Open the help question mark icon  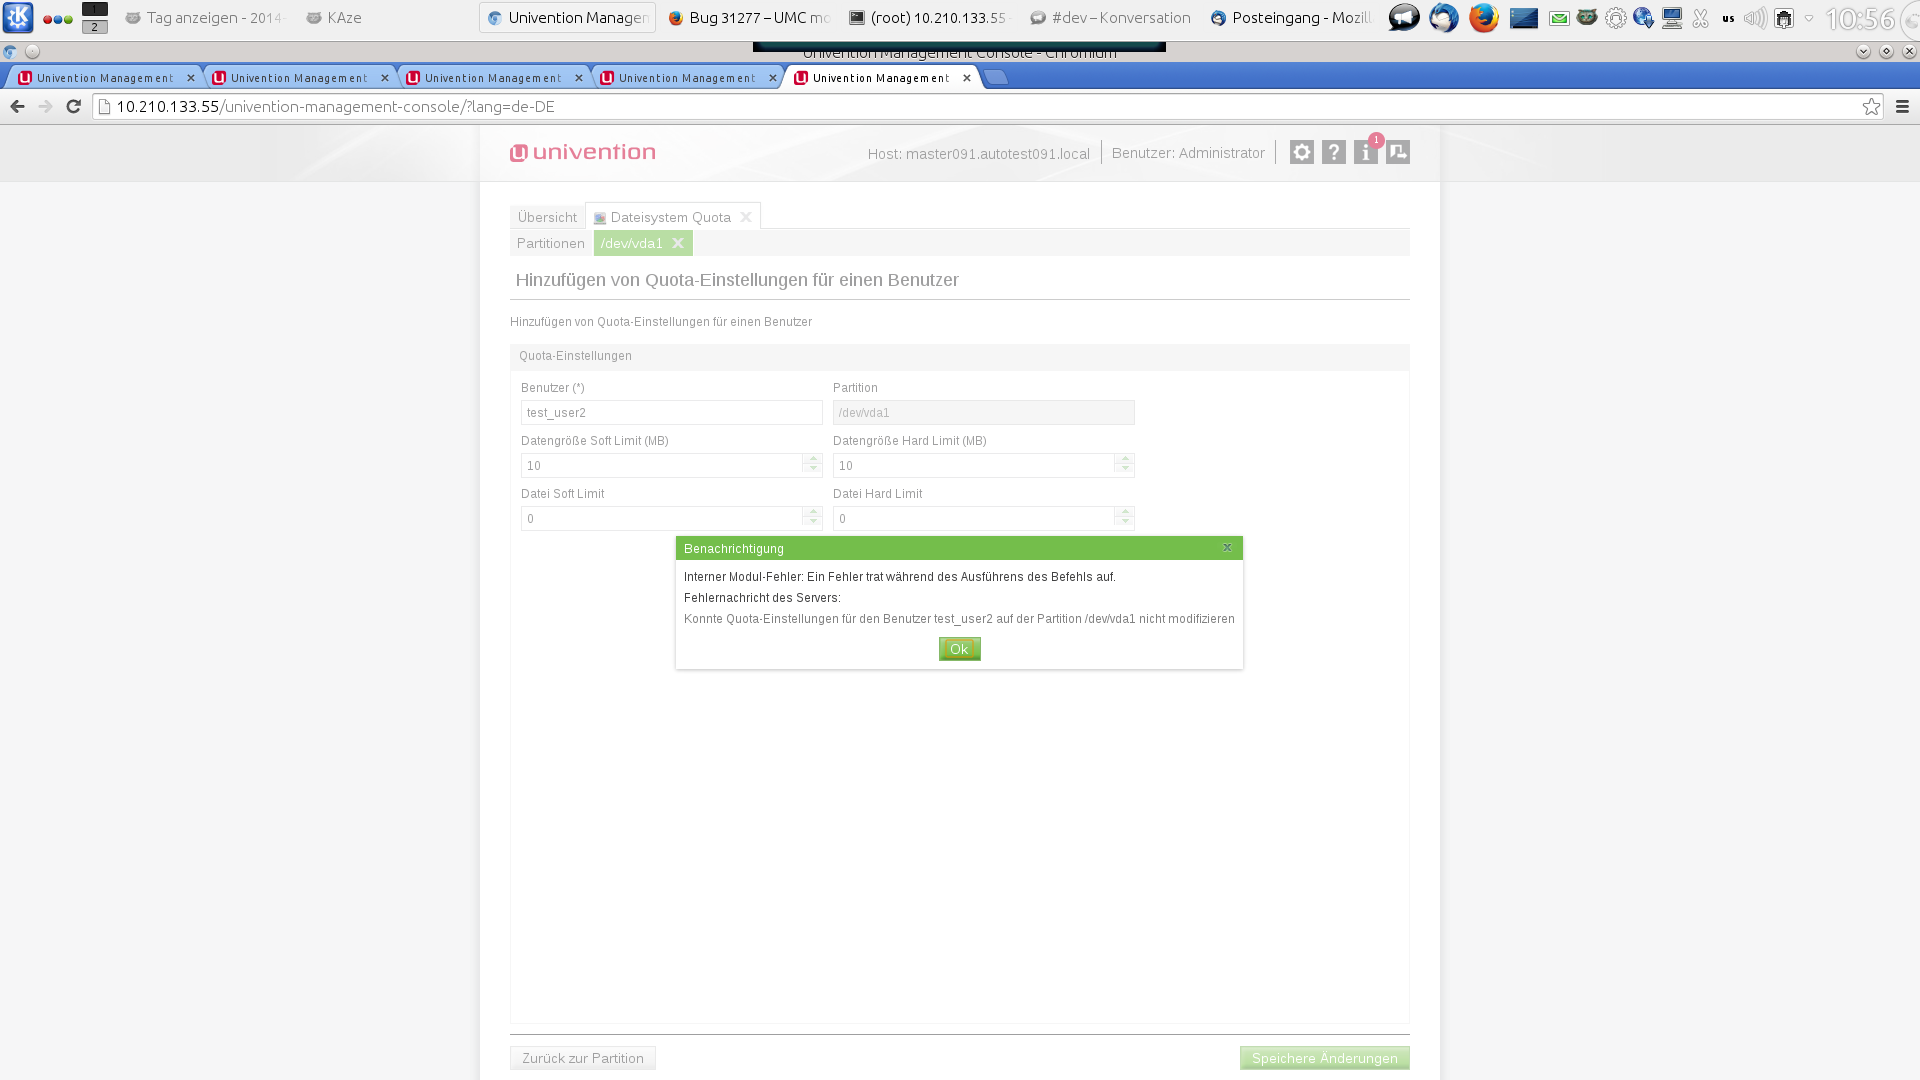click(1334, 152)
